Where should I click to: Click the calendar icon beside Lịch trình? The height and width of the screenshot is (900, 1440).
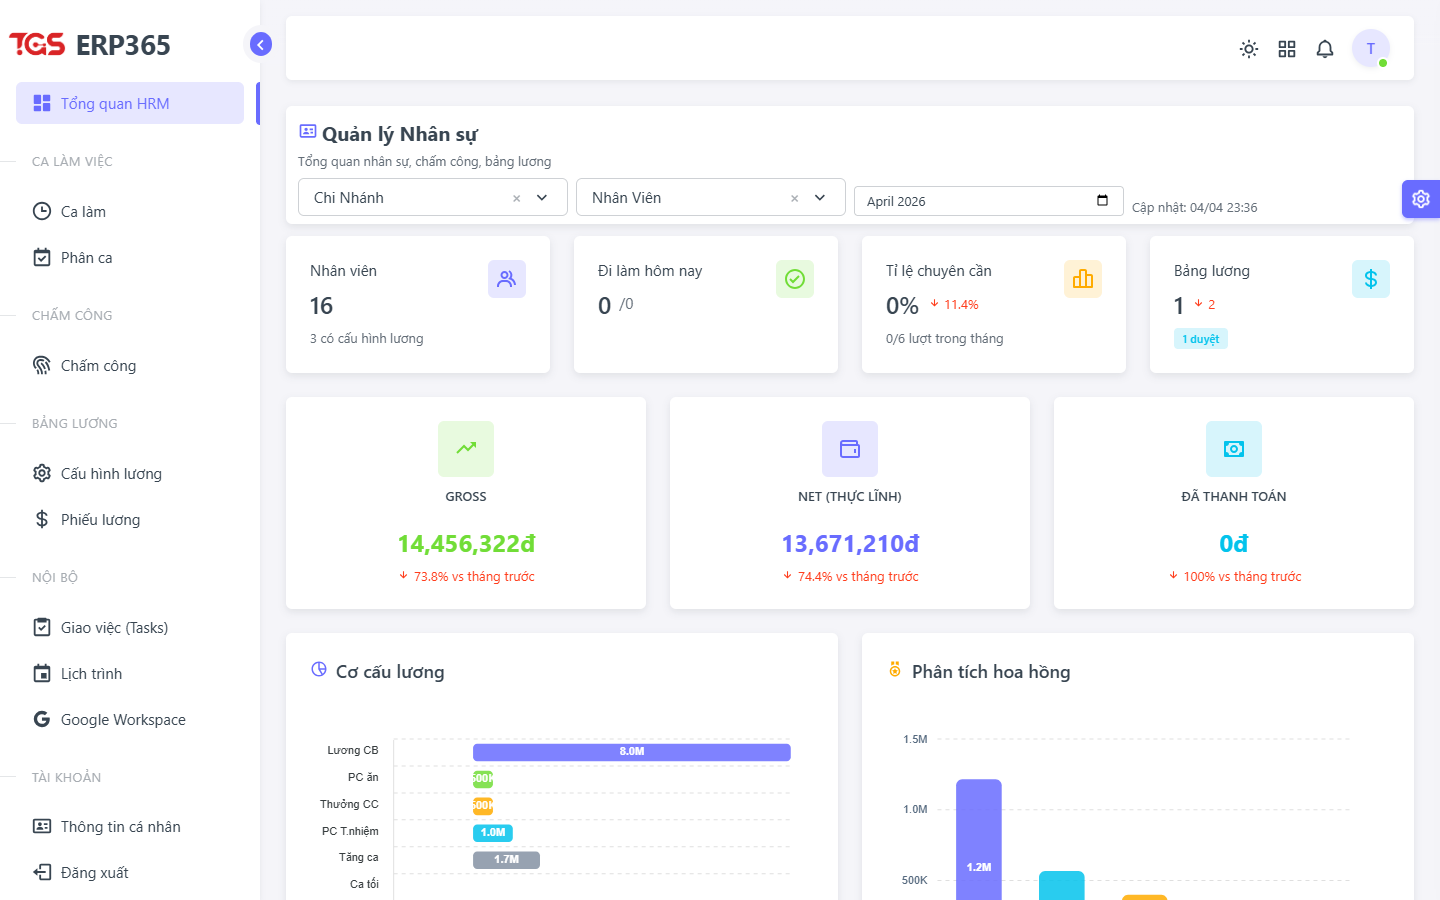coord(42,673)
